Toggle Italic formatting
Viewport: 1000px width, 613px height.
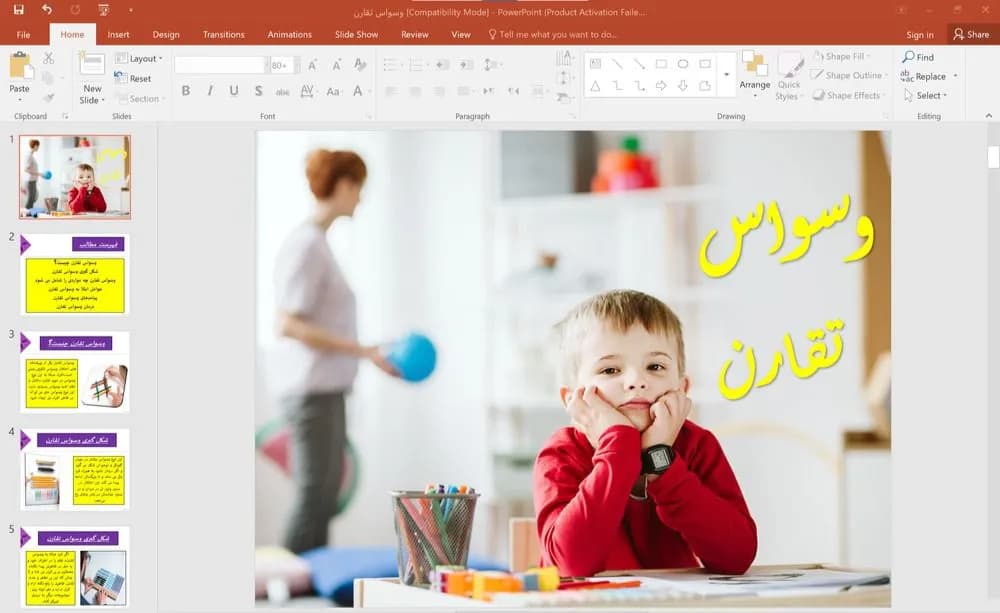point(210,91)
